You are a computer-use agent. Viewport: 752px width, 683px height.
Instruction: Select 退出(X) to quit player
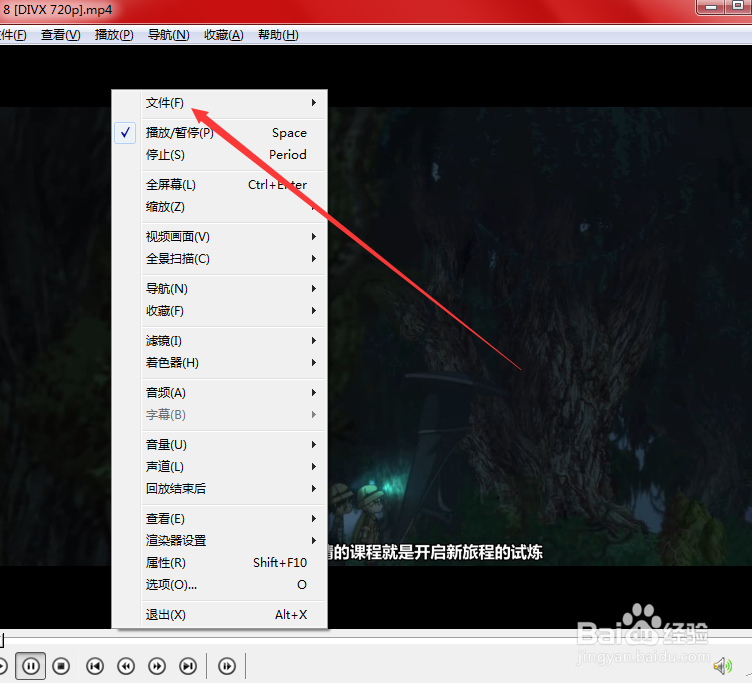coord(220,614)
